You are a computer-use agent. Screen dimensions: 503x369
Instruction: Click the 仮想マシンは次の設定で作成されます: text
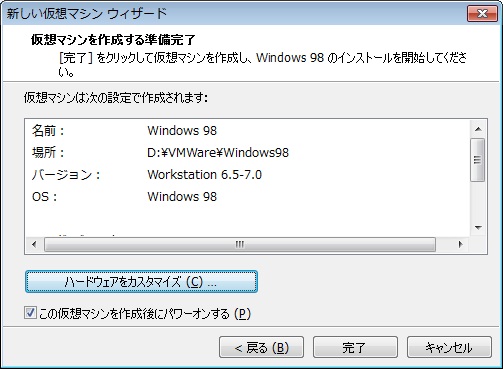(116, 98)
